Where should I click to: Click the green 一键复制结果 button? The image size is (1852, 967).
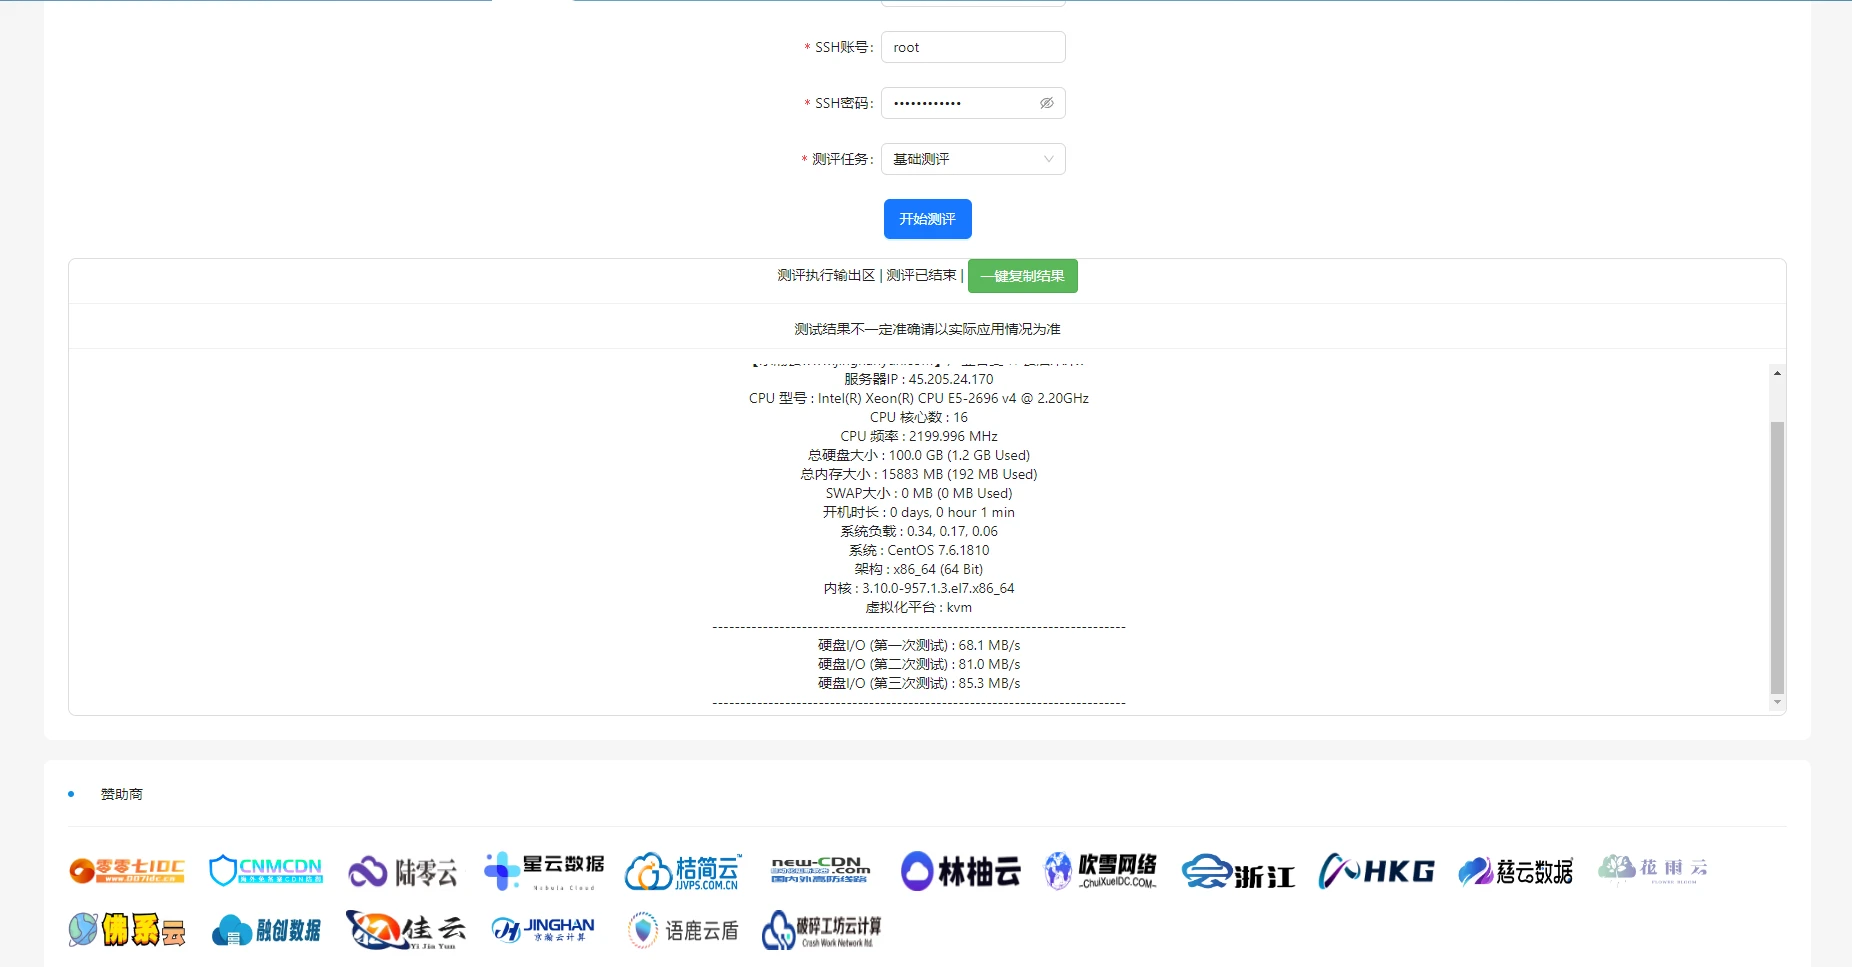[1022, 276]
